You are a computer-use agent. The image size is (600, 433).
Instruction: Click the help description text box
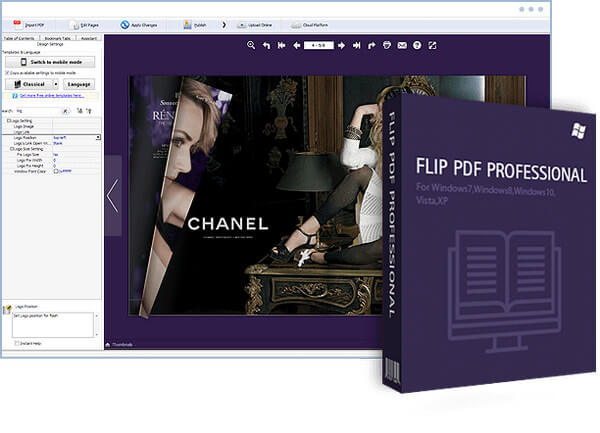53,325
